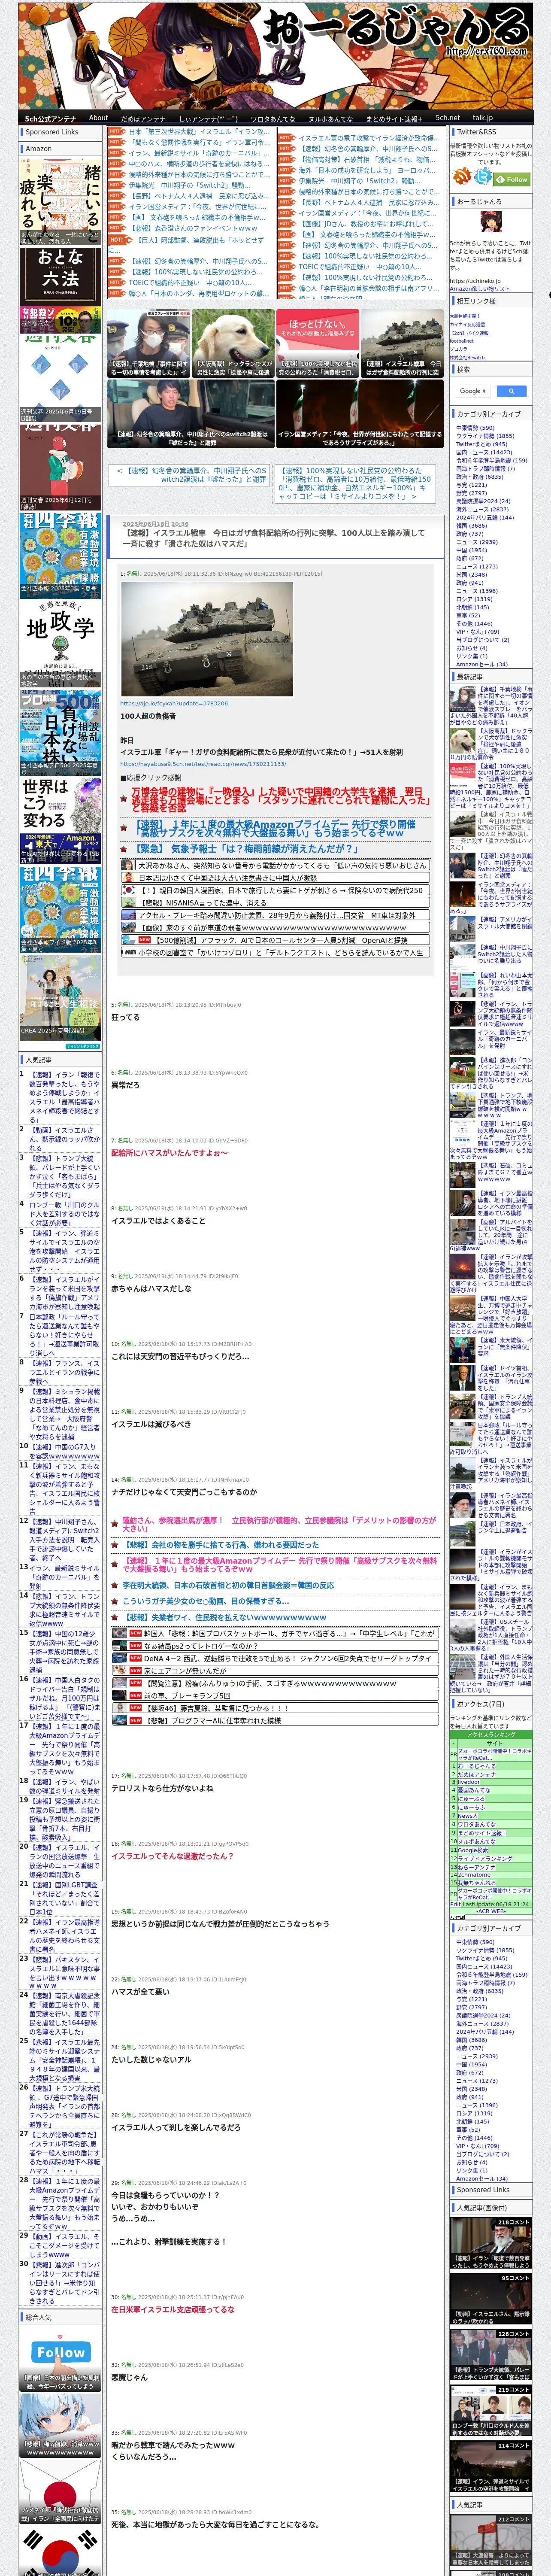
Task: Open the hayabusa9.5ch.net thread link
Action: [203, 764]
